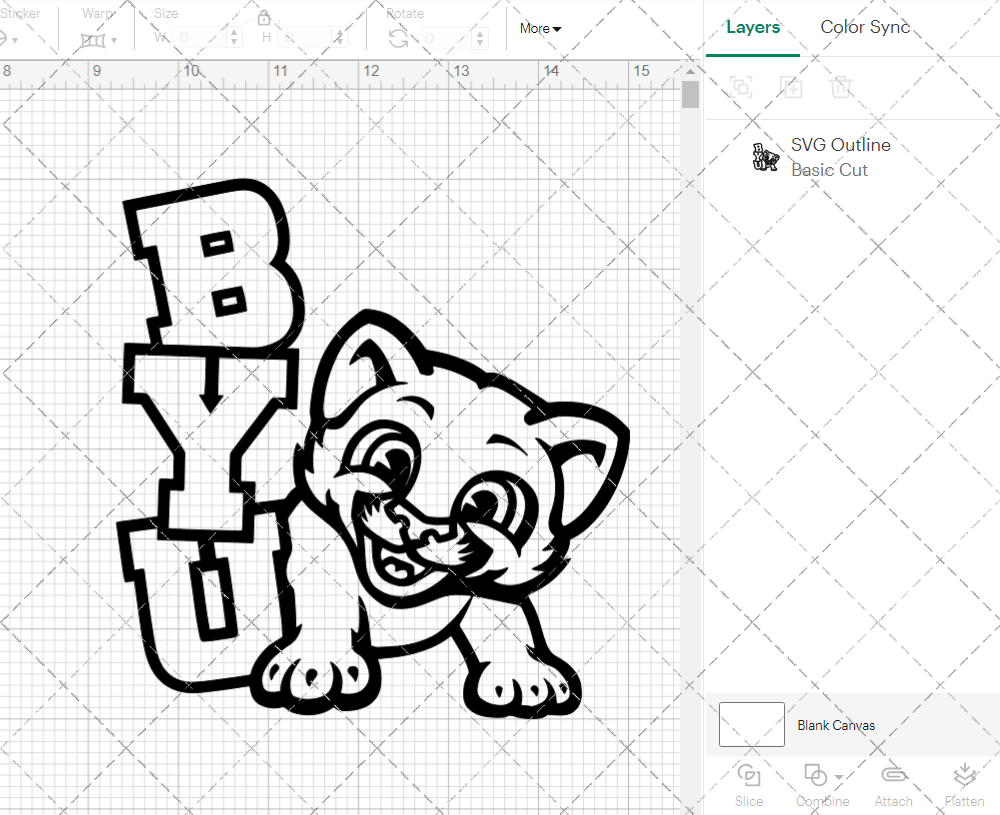Click the Rotate label in the toolbar
This screenshot has width=1000, height=815.
(x=405, y=13)
